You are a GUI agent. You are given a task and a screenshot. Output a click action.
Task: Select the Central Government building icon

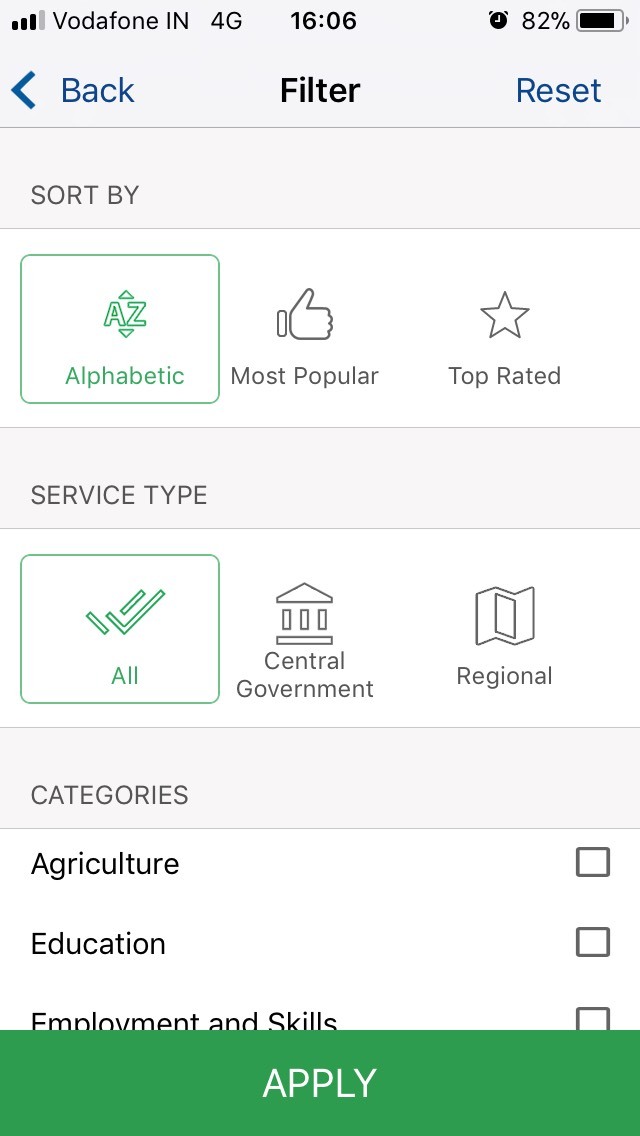pyautogui.click(x=304, y=612)
